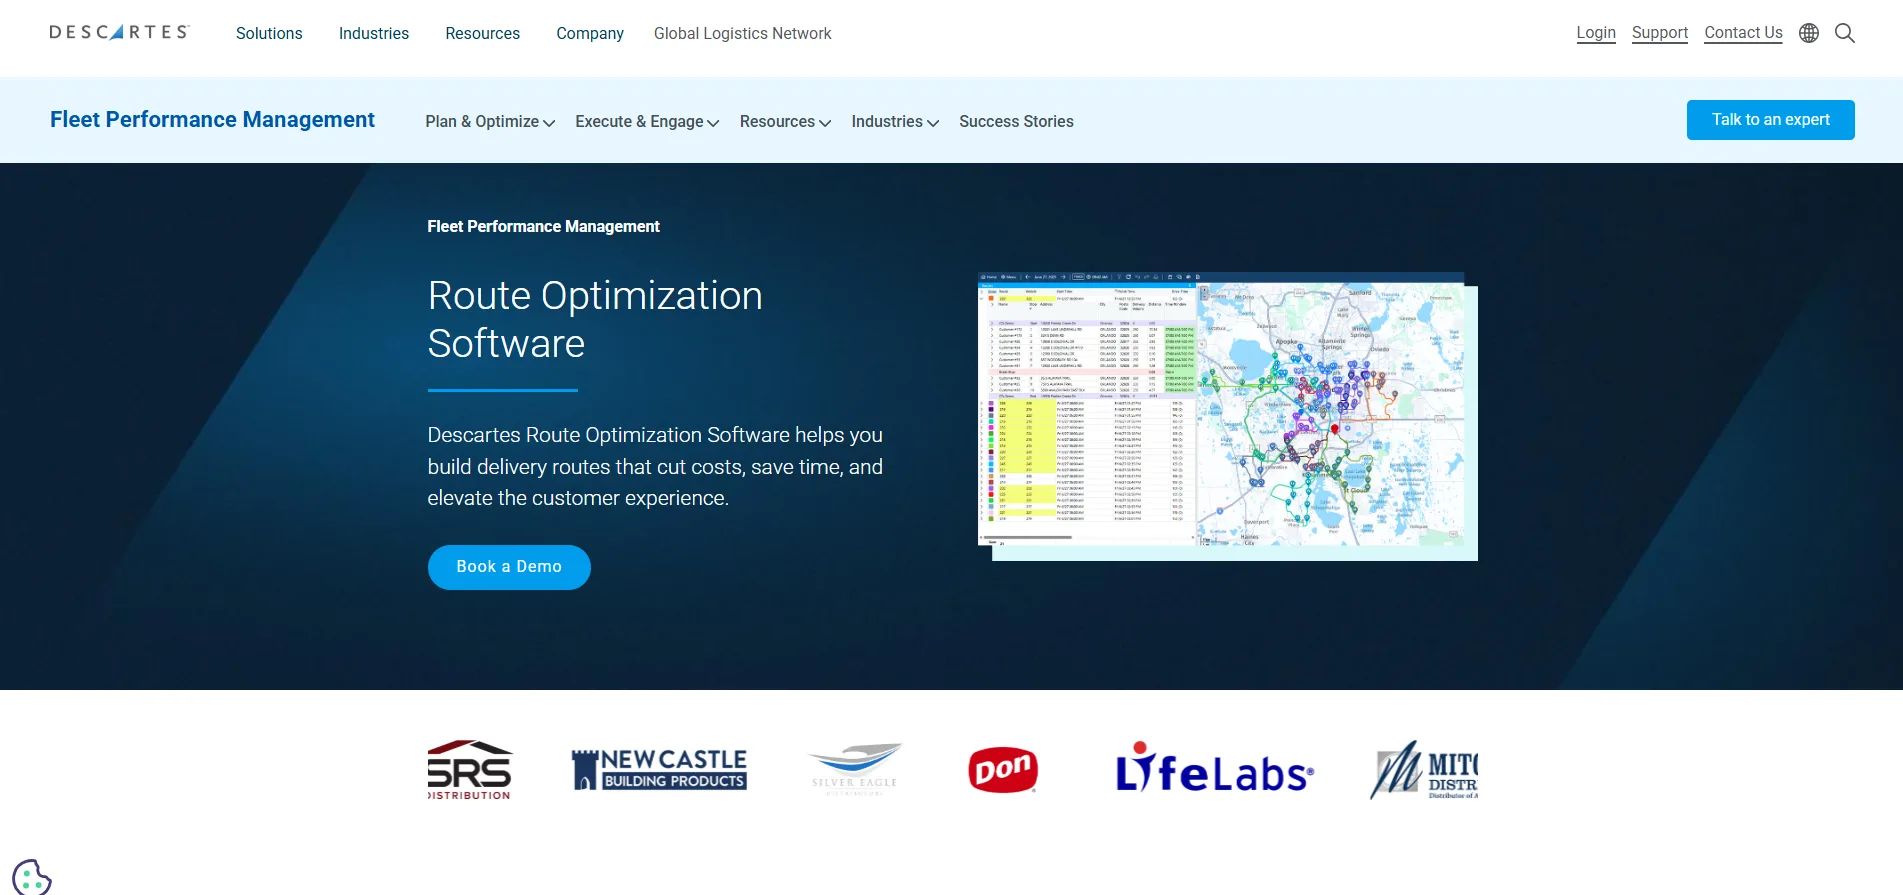Click the Fleet Performance Management hero label
The width and height of the screenshot is (1903, 895).
pos(543,226)
